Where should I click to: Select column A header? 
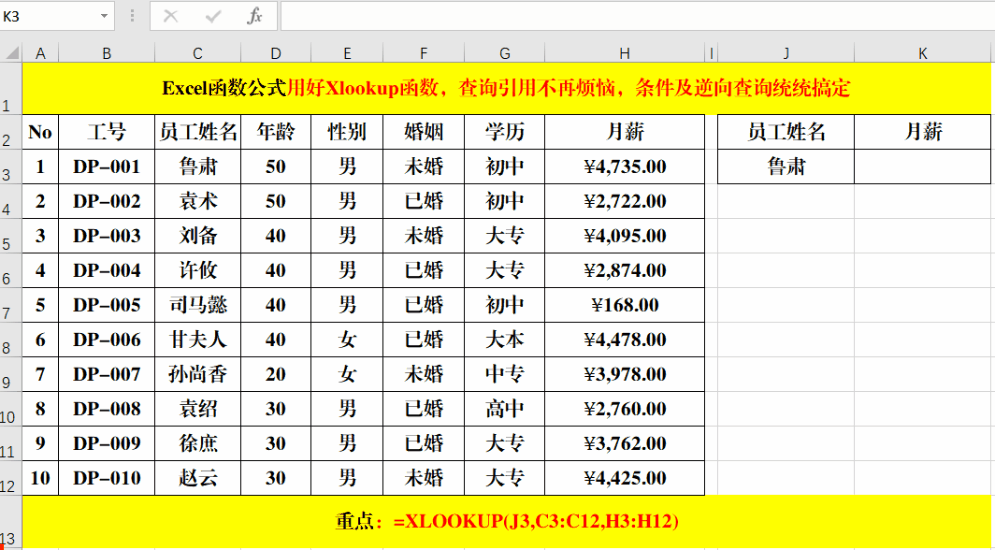click(x=41, y=54)
